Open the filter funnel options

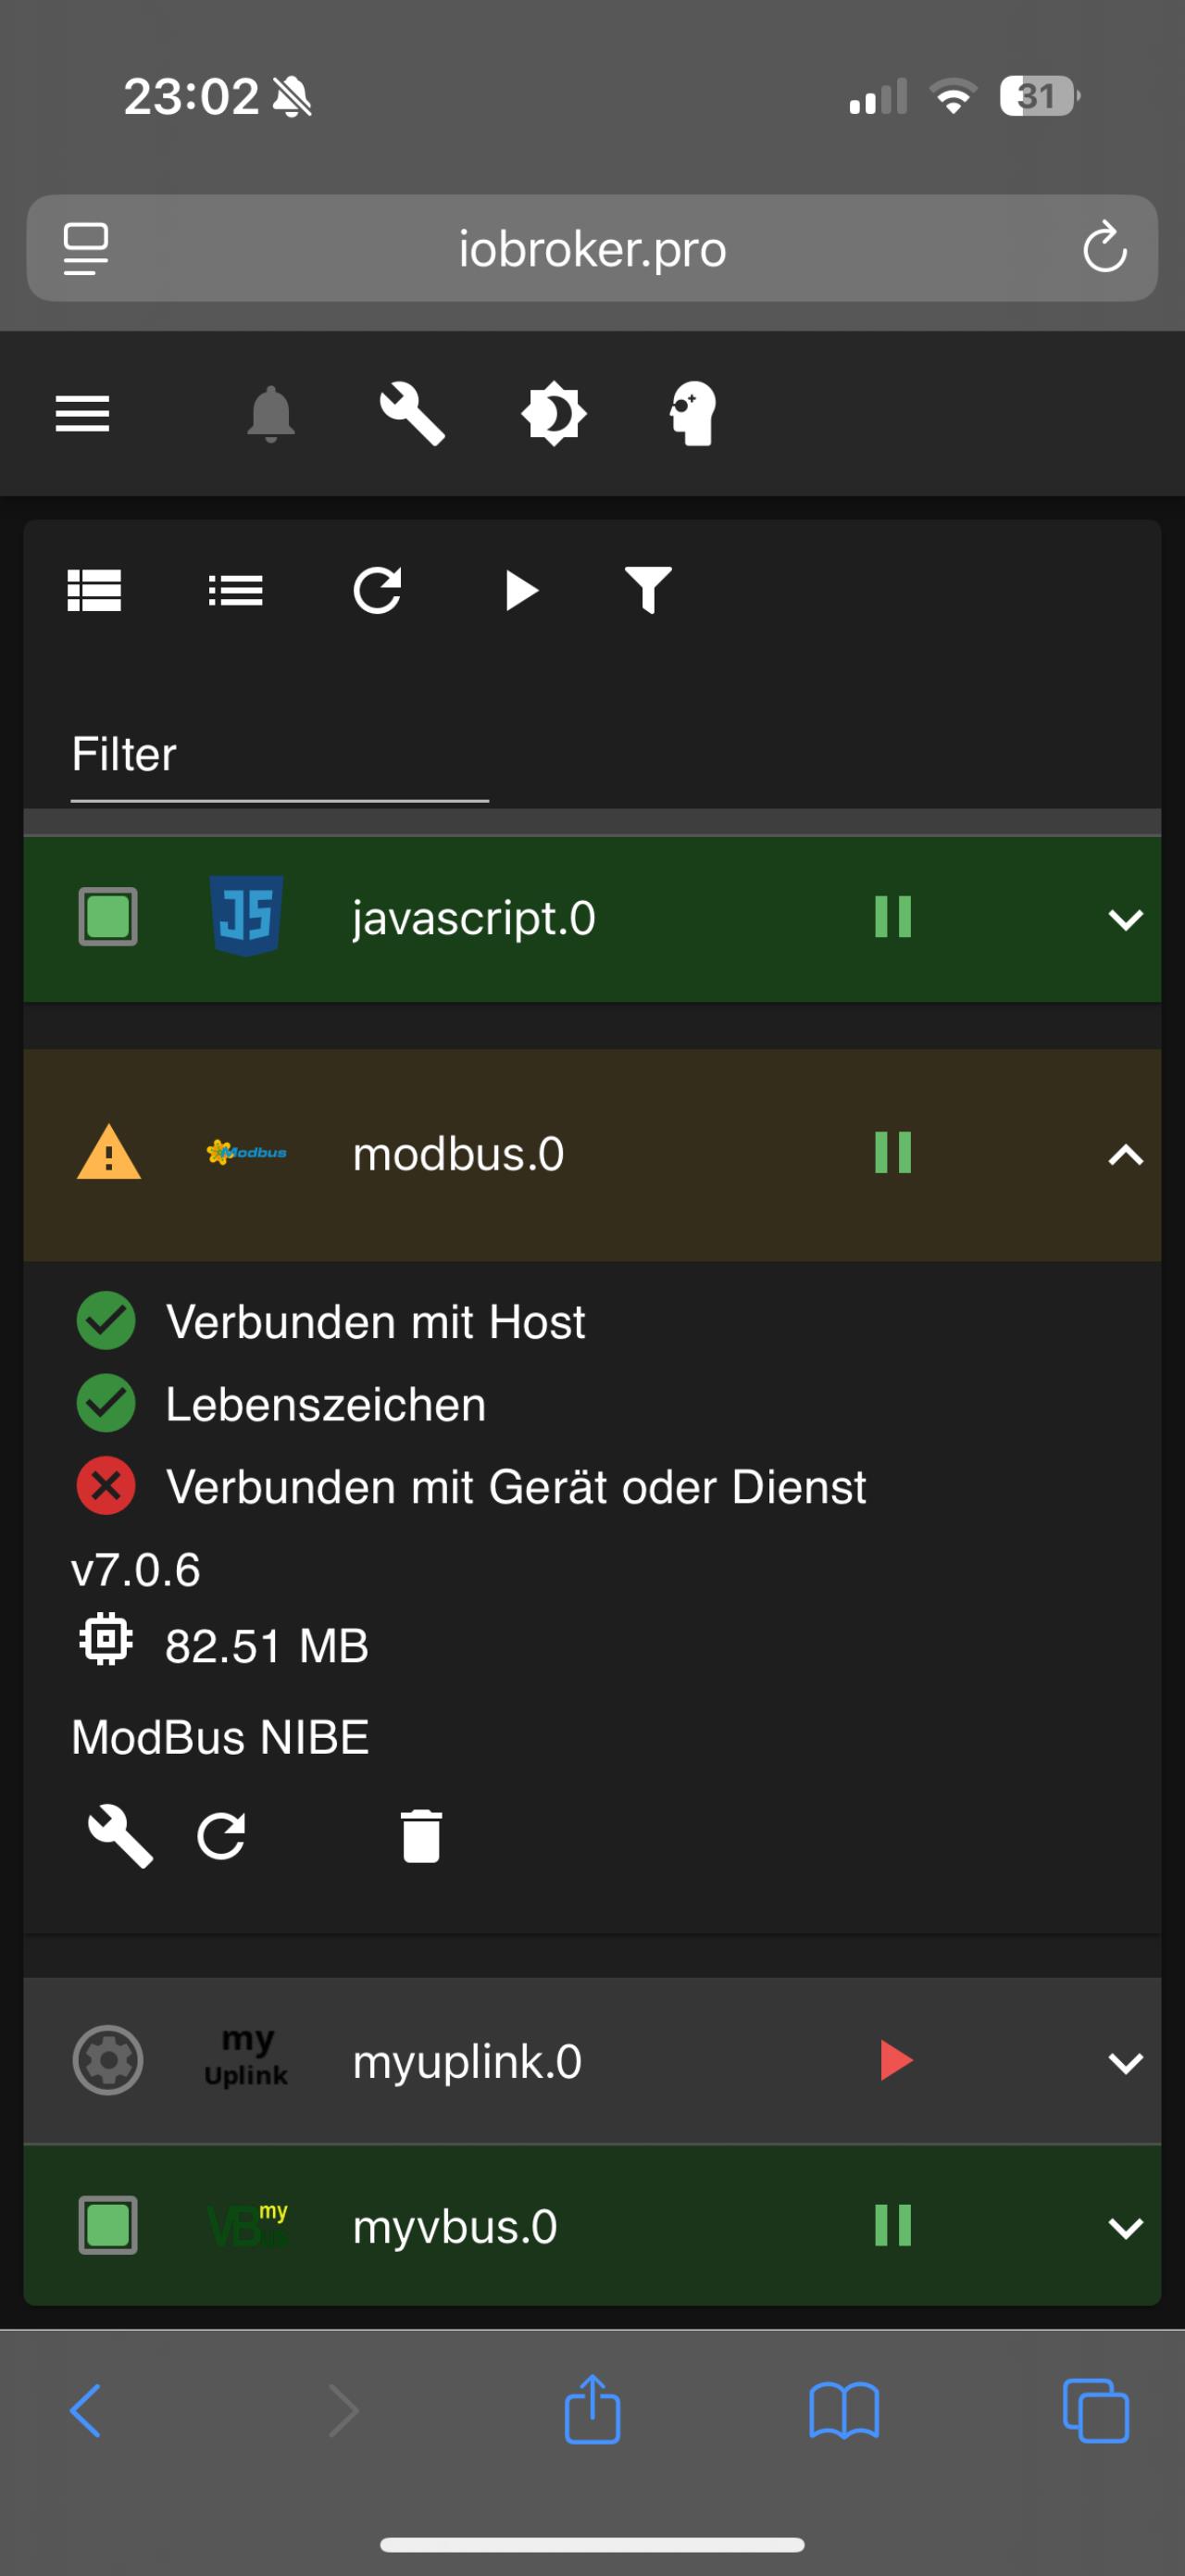point(648,590)
